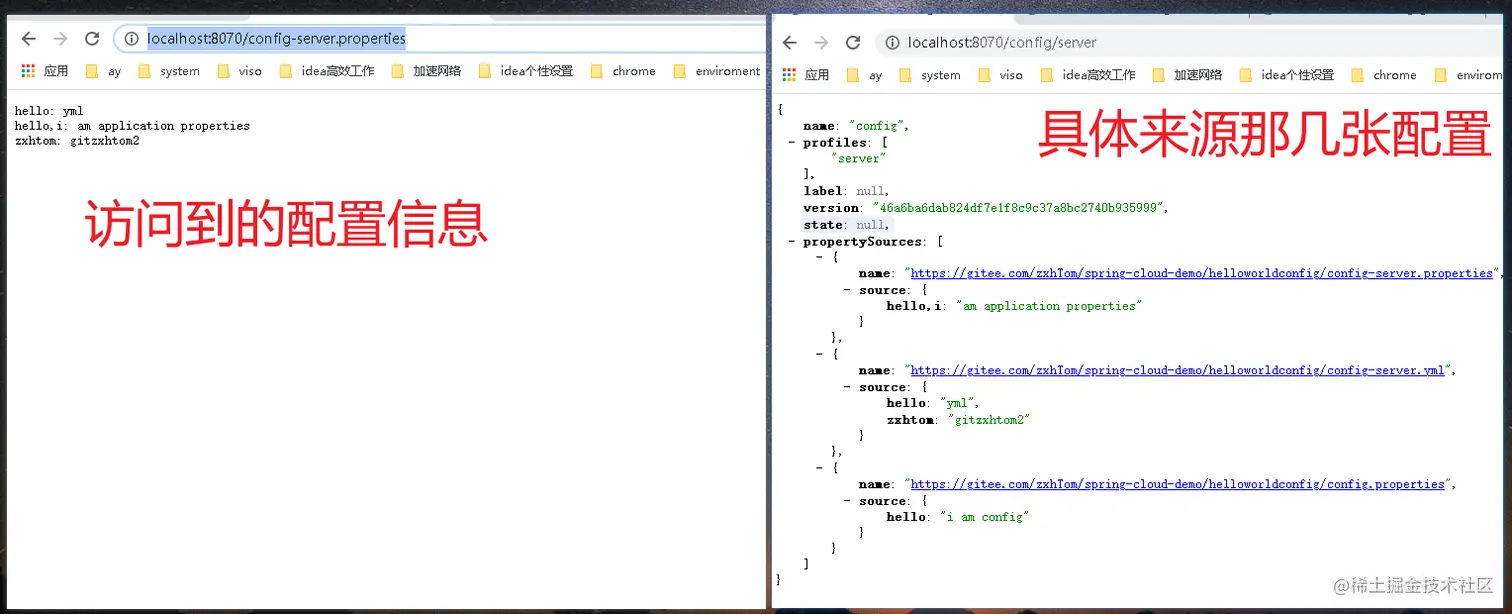Collapse config-server.properties source entry object

click(x=820, y=257)
